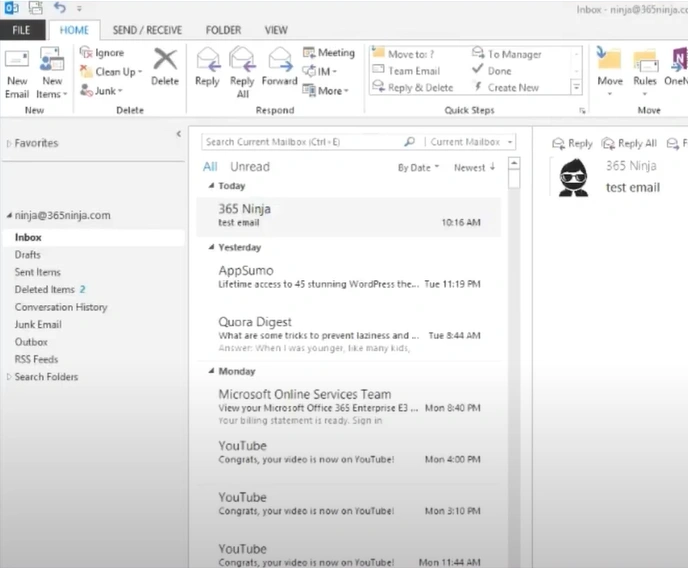Switch to the SEND / RECEIVE tab
Image resolution: width=688 pixels, height=568 pixels.
pyautogui.click(x=147, y=30)
